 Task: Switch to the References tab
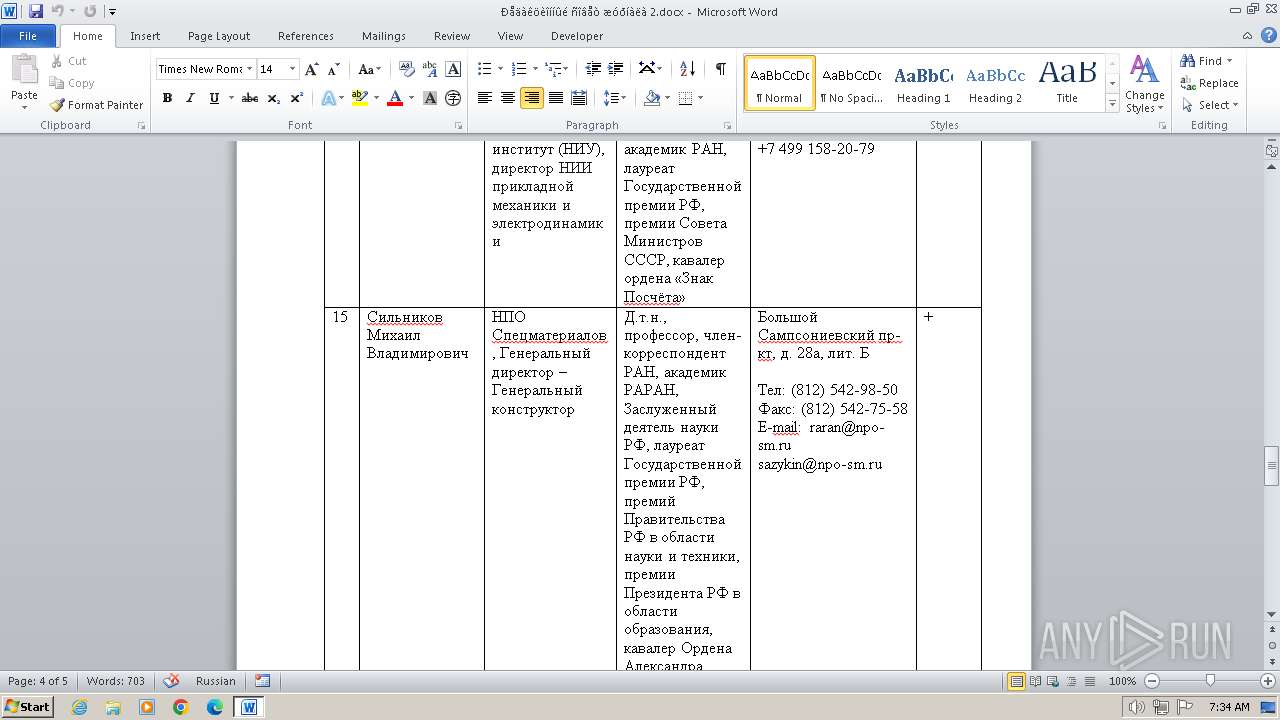click(306, 36)
